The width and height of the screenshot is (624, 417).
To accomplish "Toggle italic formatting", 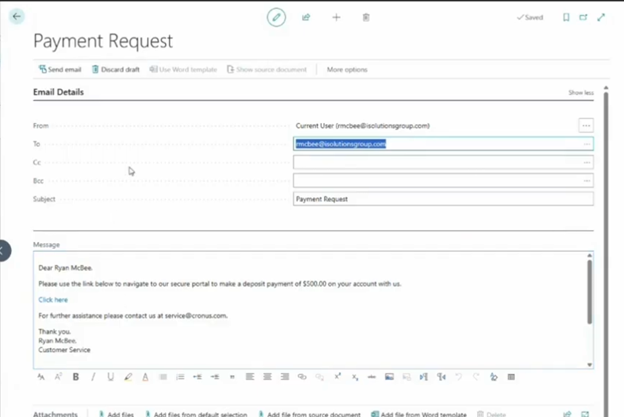I will [93, 377].
